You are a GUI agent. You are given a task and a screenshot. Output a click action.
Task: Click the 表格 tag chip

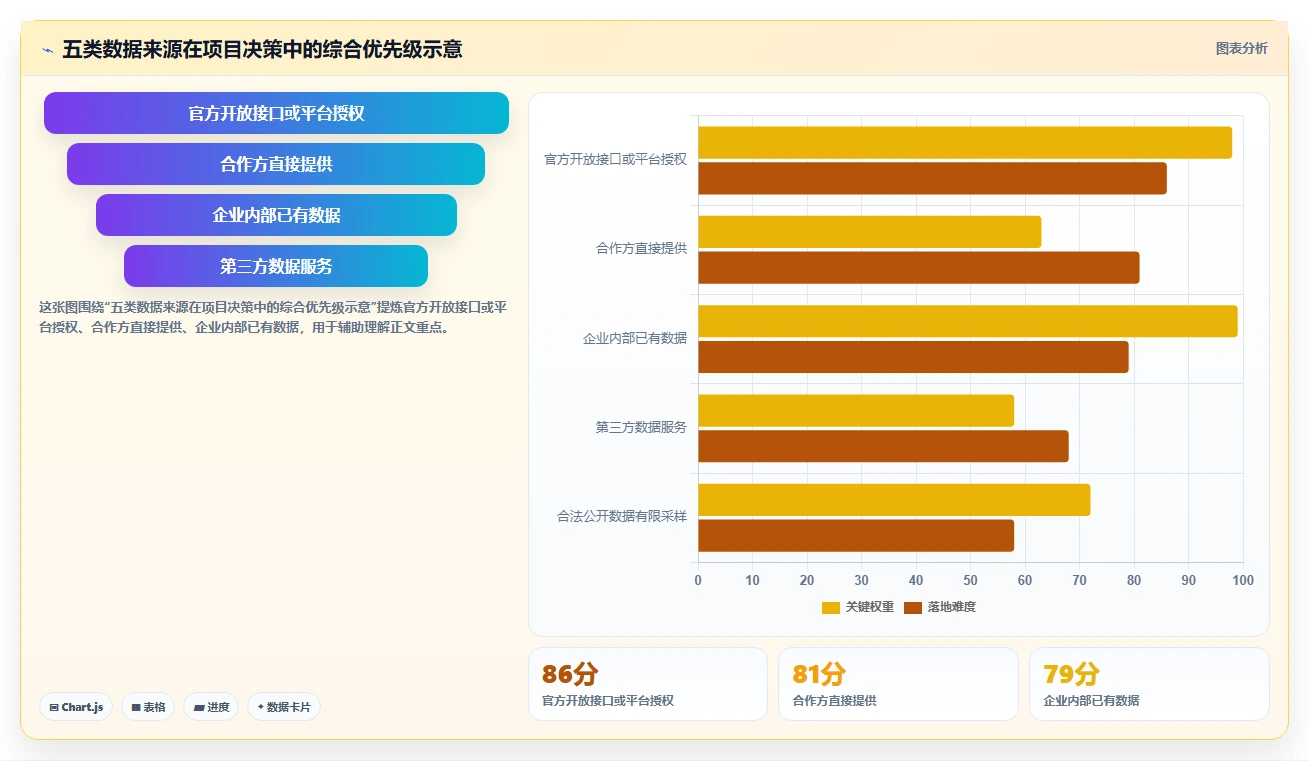[x=148, y=707]
